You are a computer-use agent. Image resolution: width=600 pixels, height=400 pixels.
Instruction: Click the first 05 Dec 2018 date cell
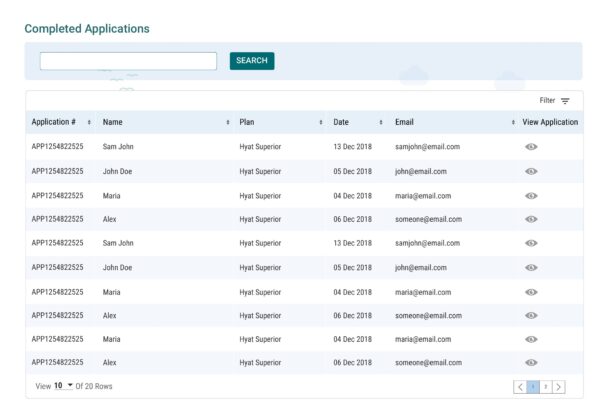pos(352,171)
